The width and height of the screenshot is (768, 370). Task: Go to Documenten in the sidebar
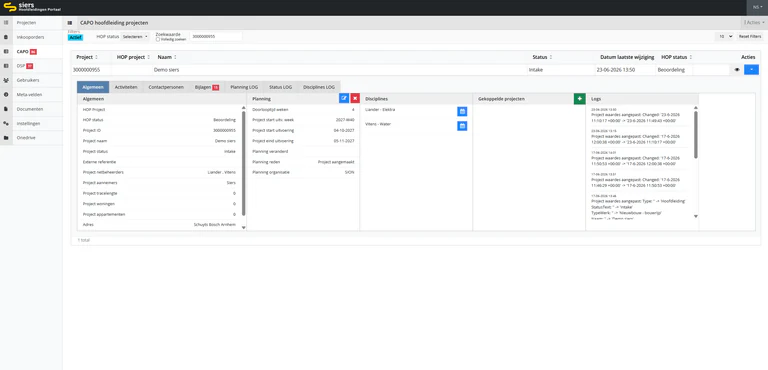pyautogui.click(x=30, y=109)
